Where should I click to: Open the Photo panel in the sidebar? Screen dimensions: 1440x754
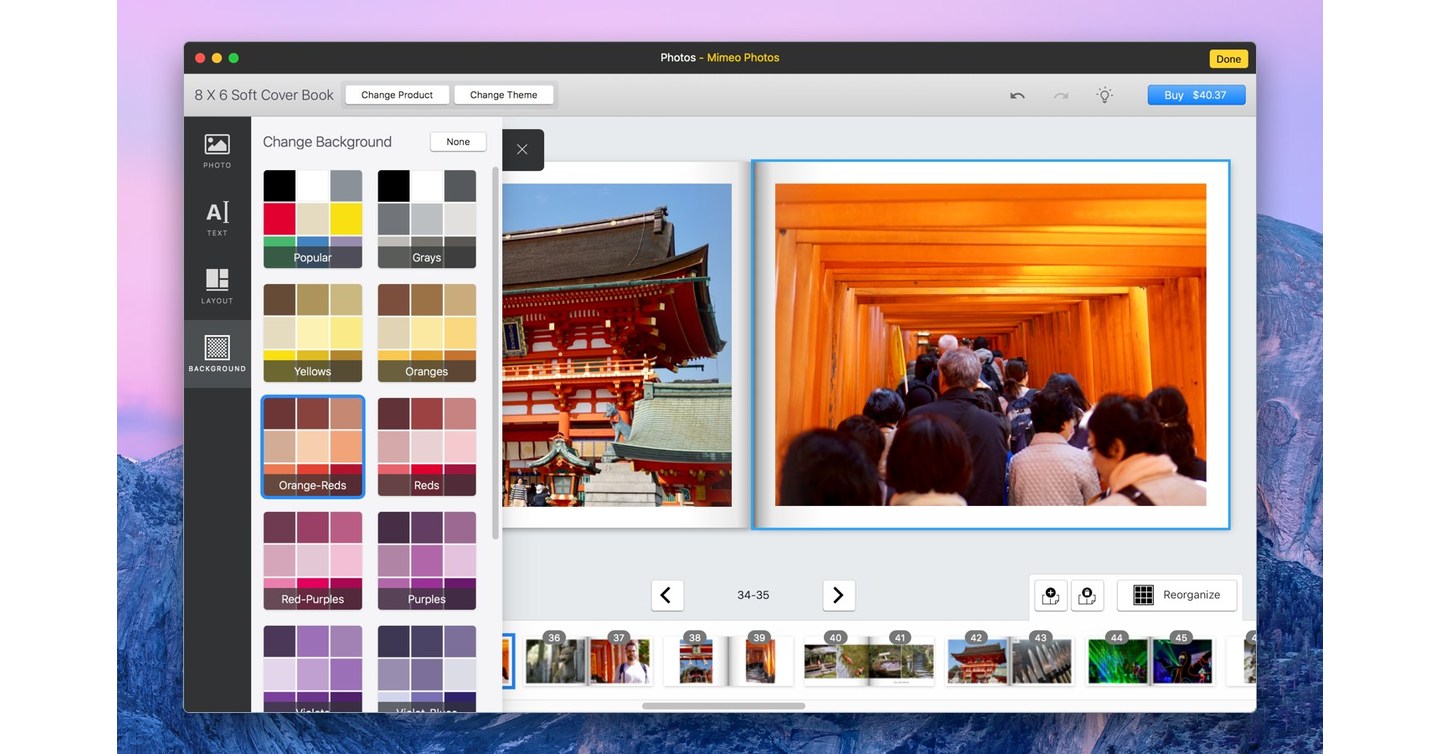coord(216,150)
